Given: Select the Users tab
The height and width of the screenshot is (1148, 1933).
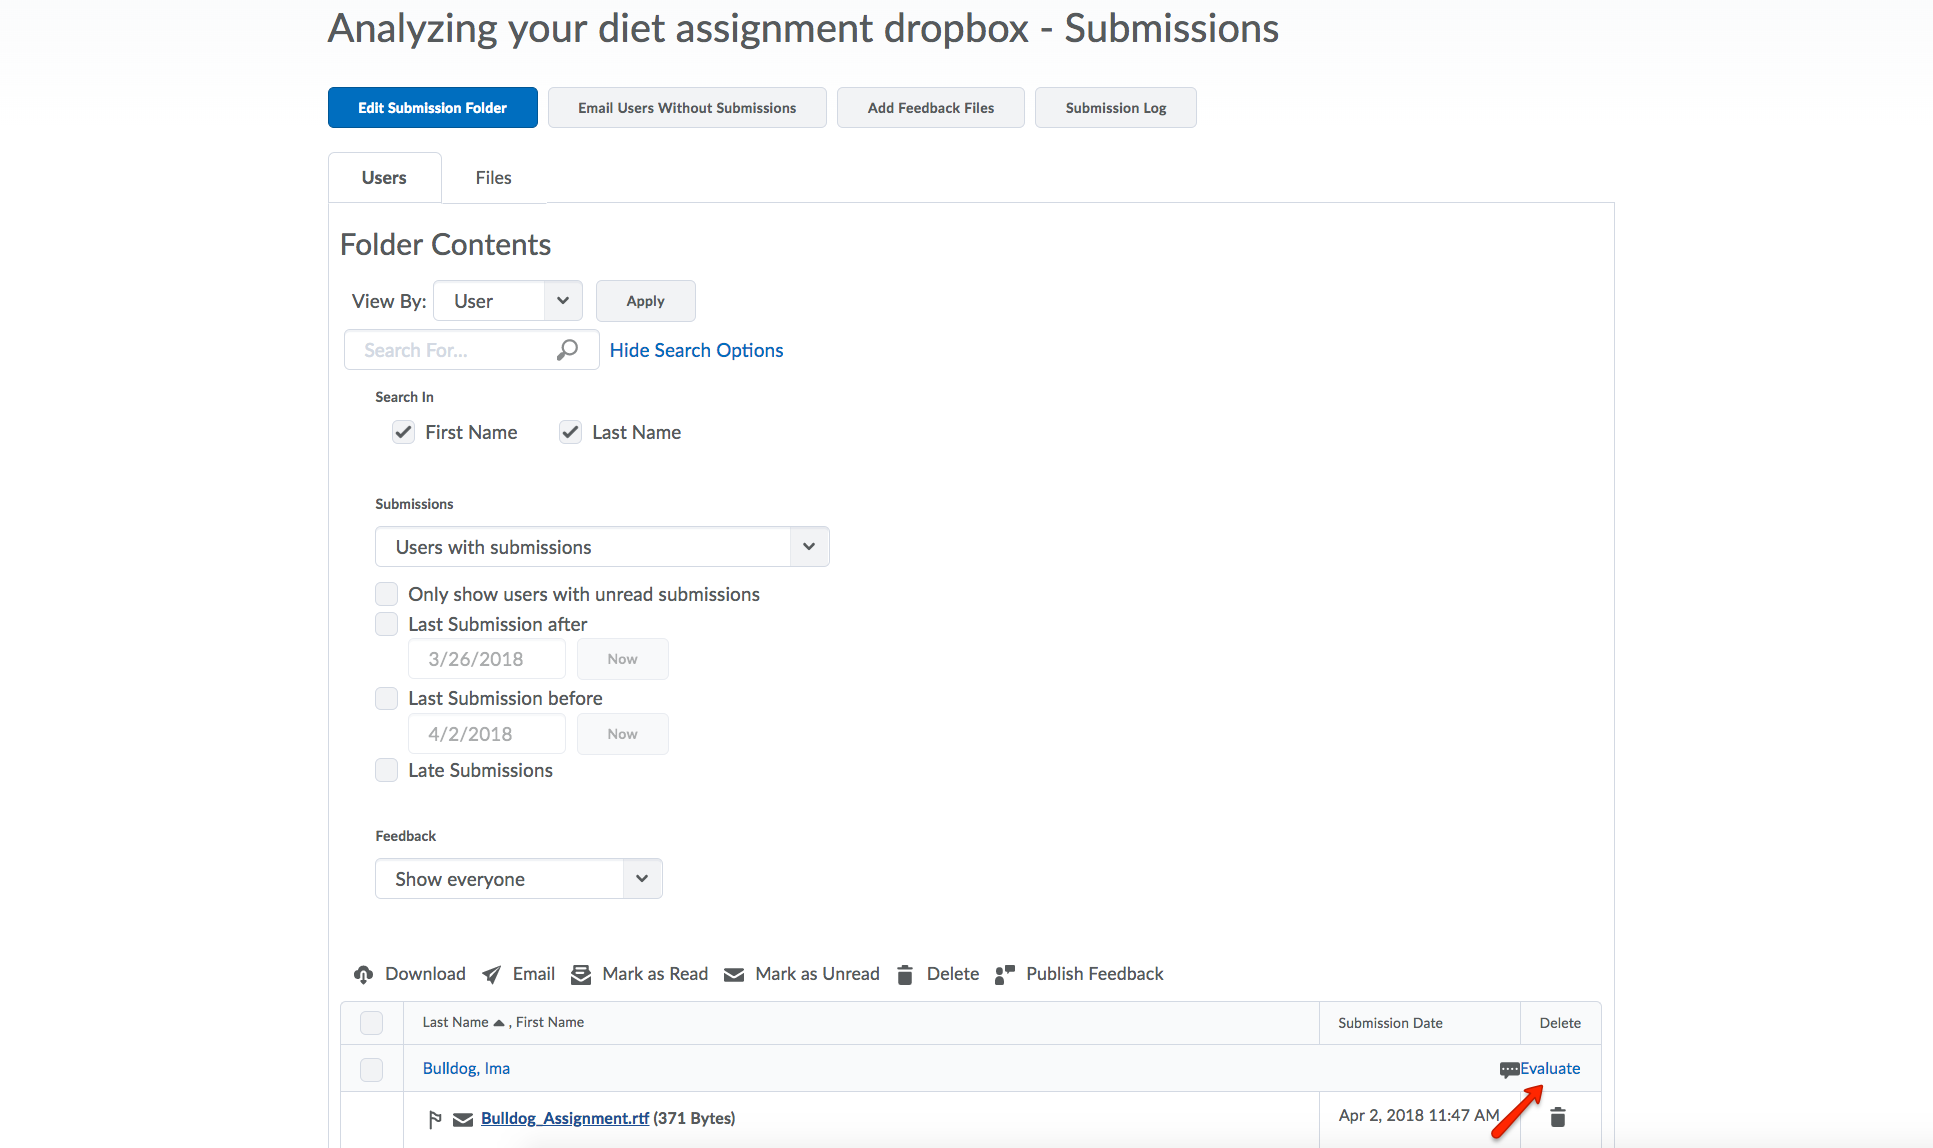Looking at the screenshot, I should coord(383,176).
